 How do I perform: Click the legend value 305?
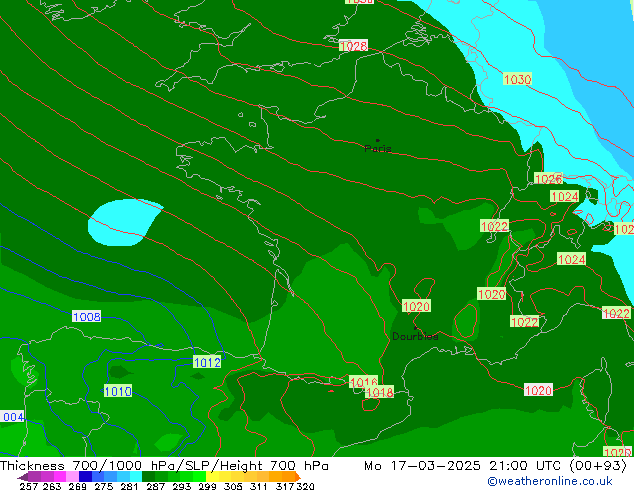(233, 486)
